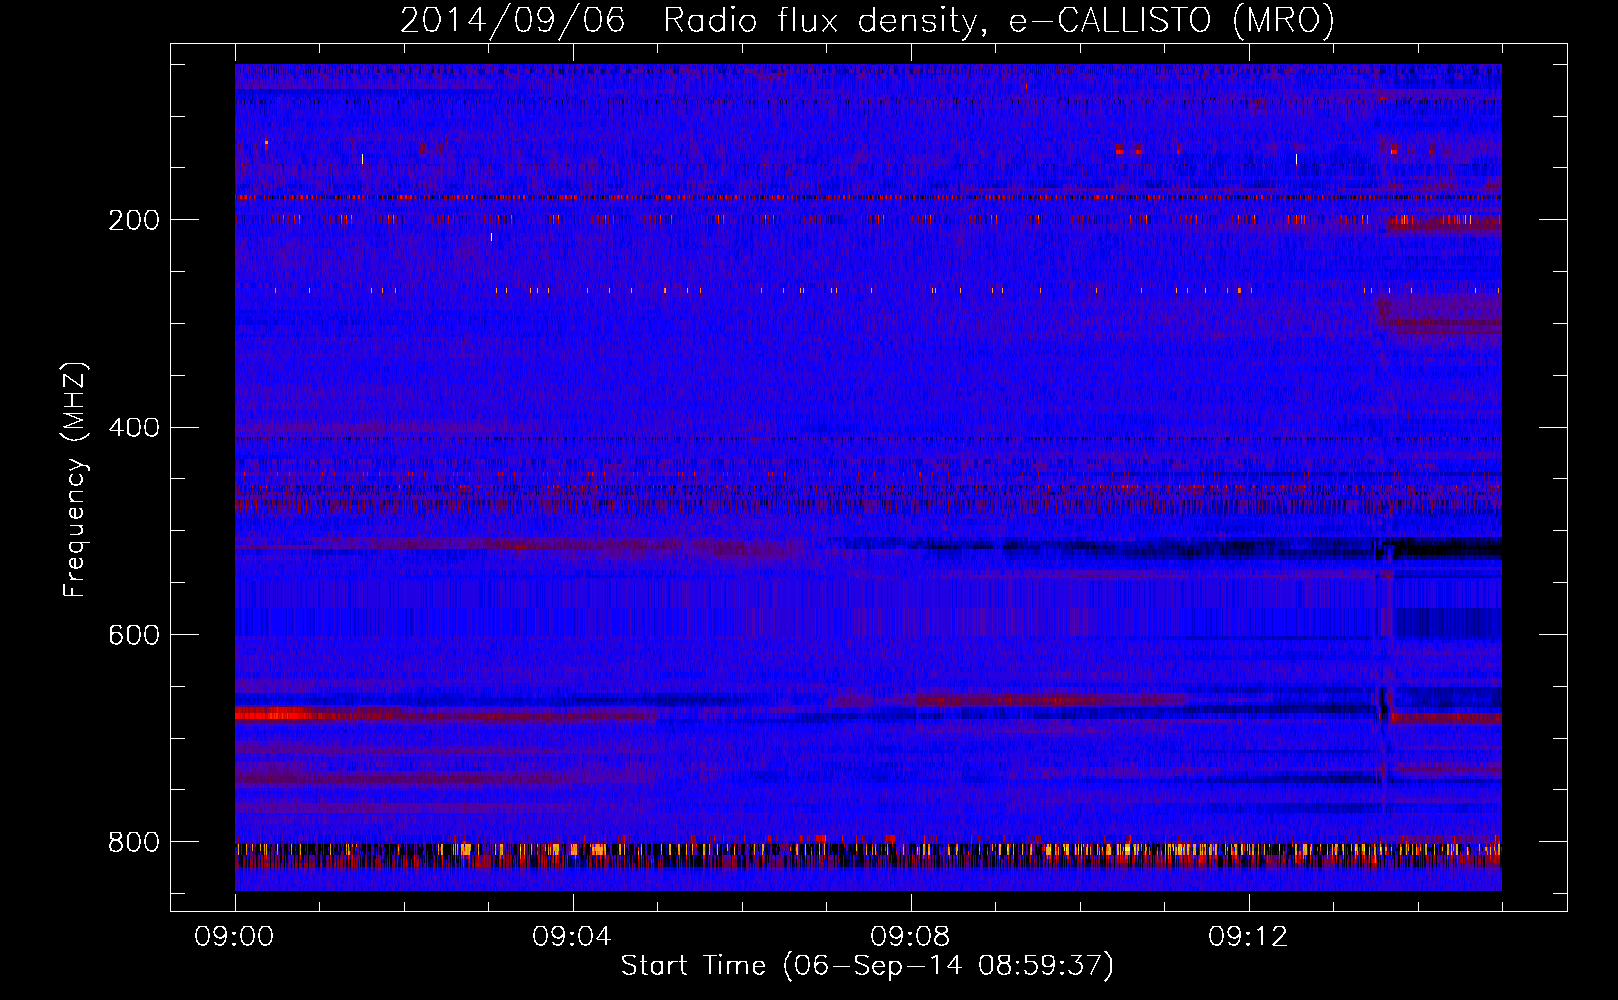Image resolution: width=1618 pixels, height=1000 pixels.
Task: Click the 600 frequency tick label
Action: [133, 635]
